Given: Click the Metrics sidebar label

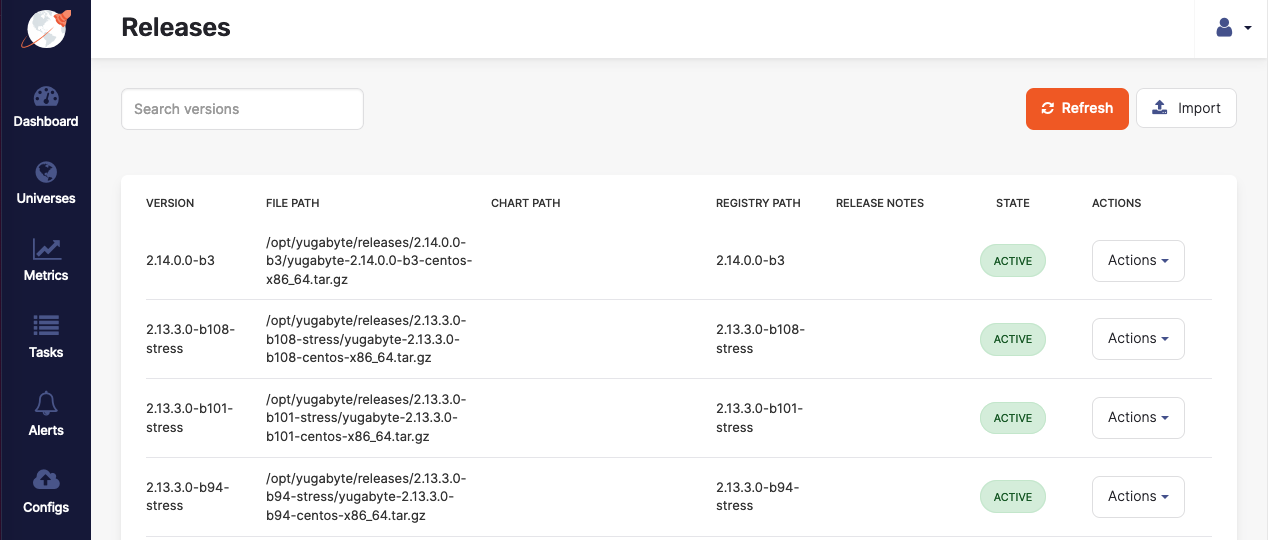Looking at the screenshot, I should point(46,275).
